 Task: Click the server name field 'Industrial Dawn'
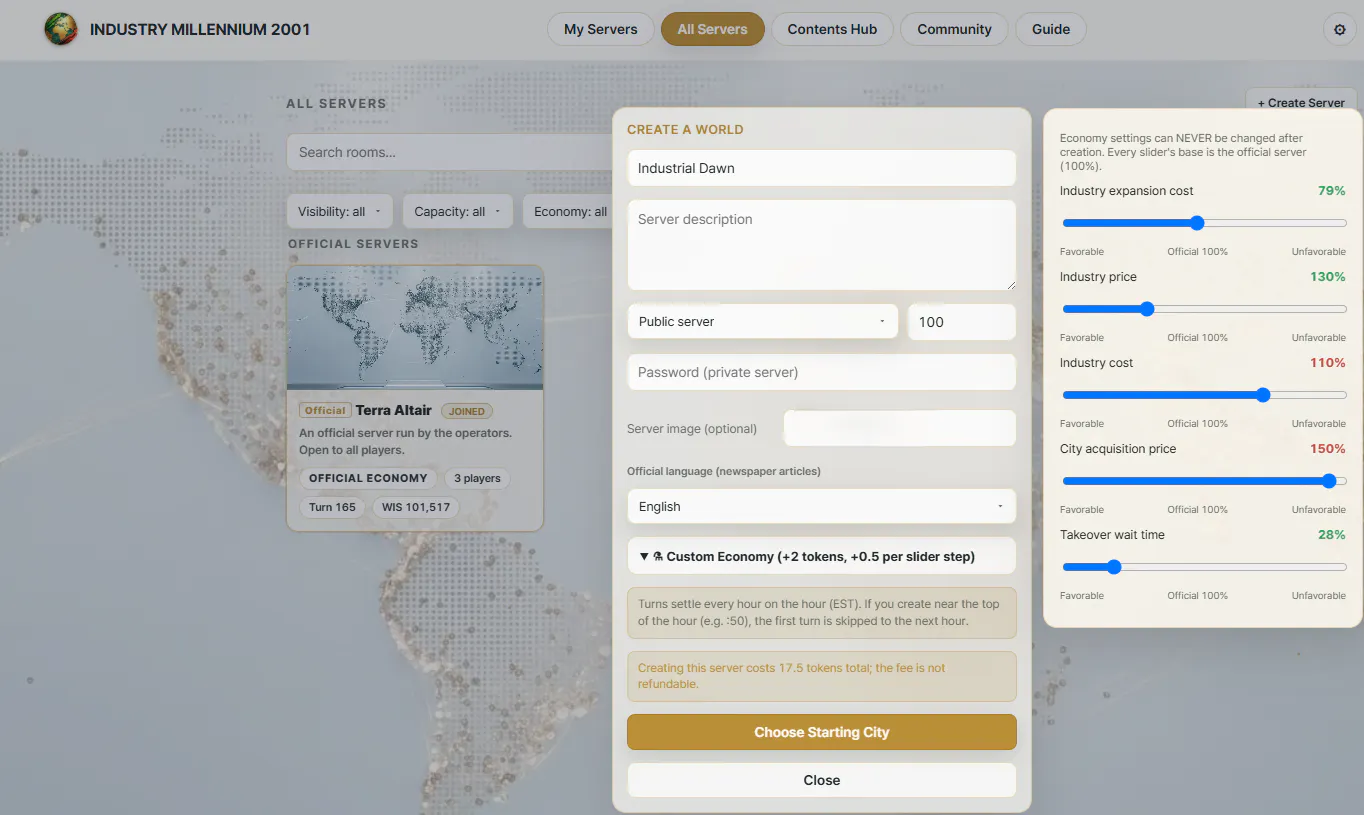(822, 168)
